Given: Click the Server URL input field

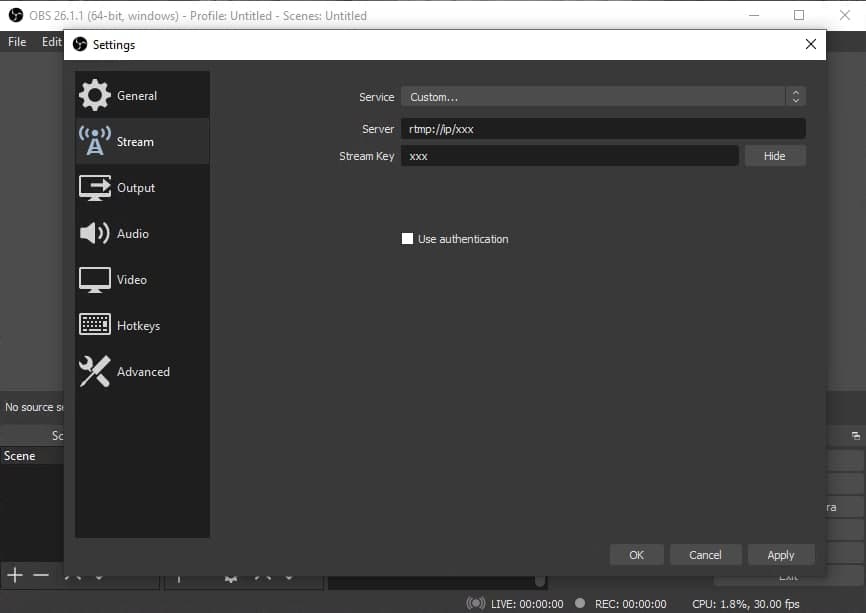Looking at the screenshot, I should [603, 129].
